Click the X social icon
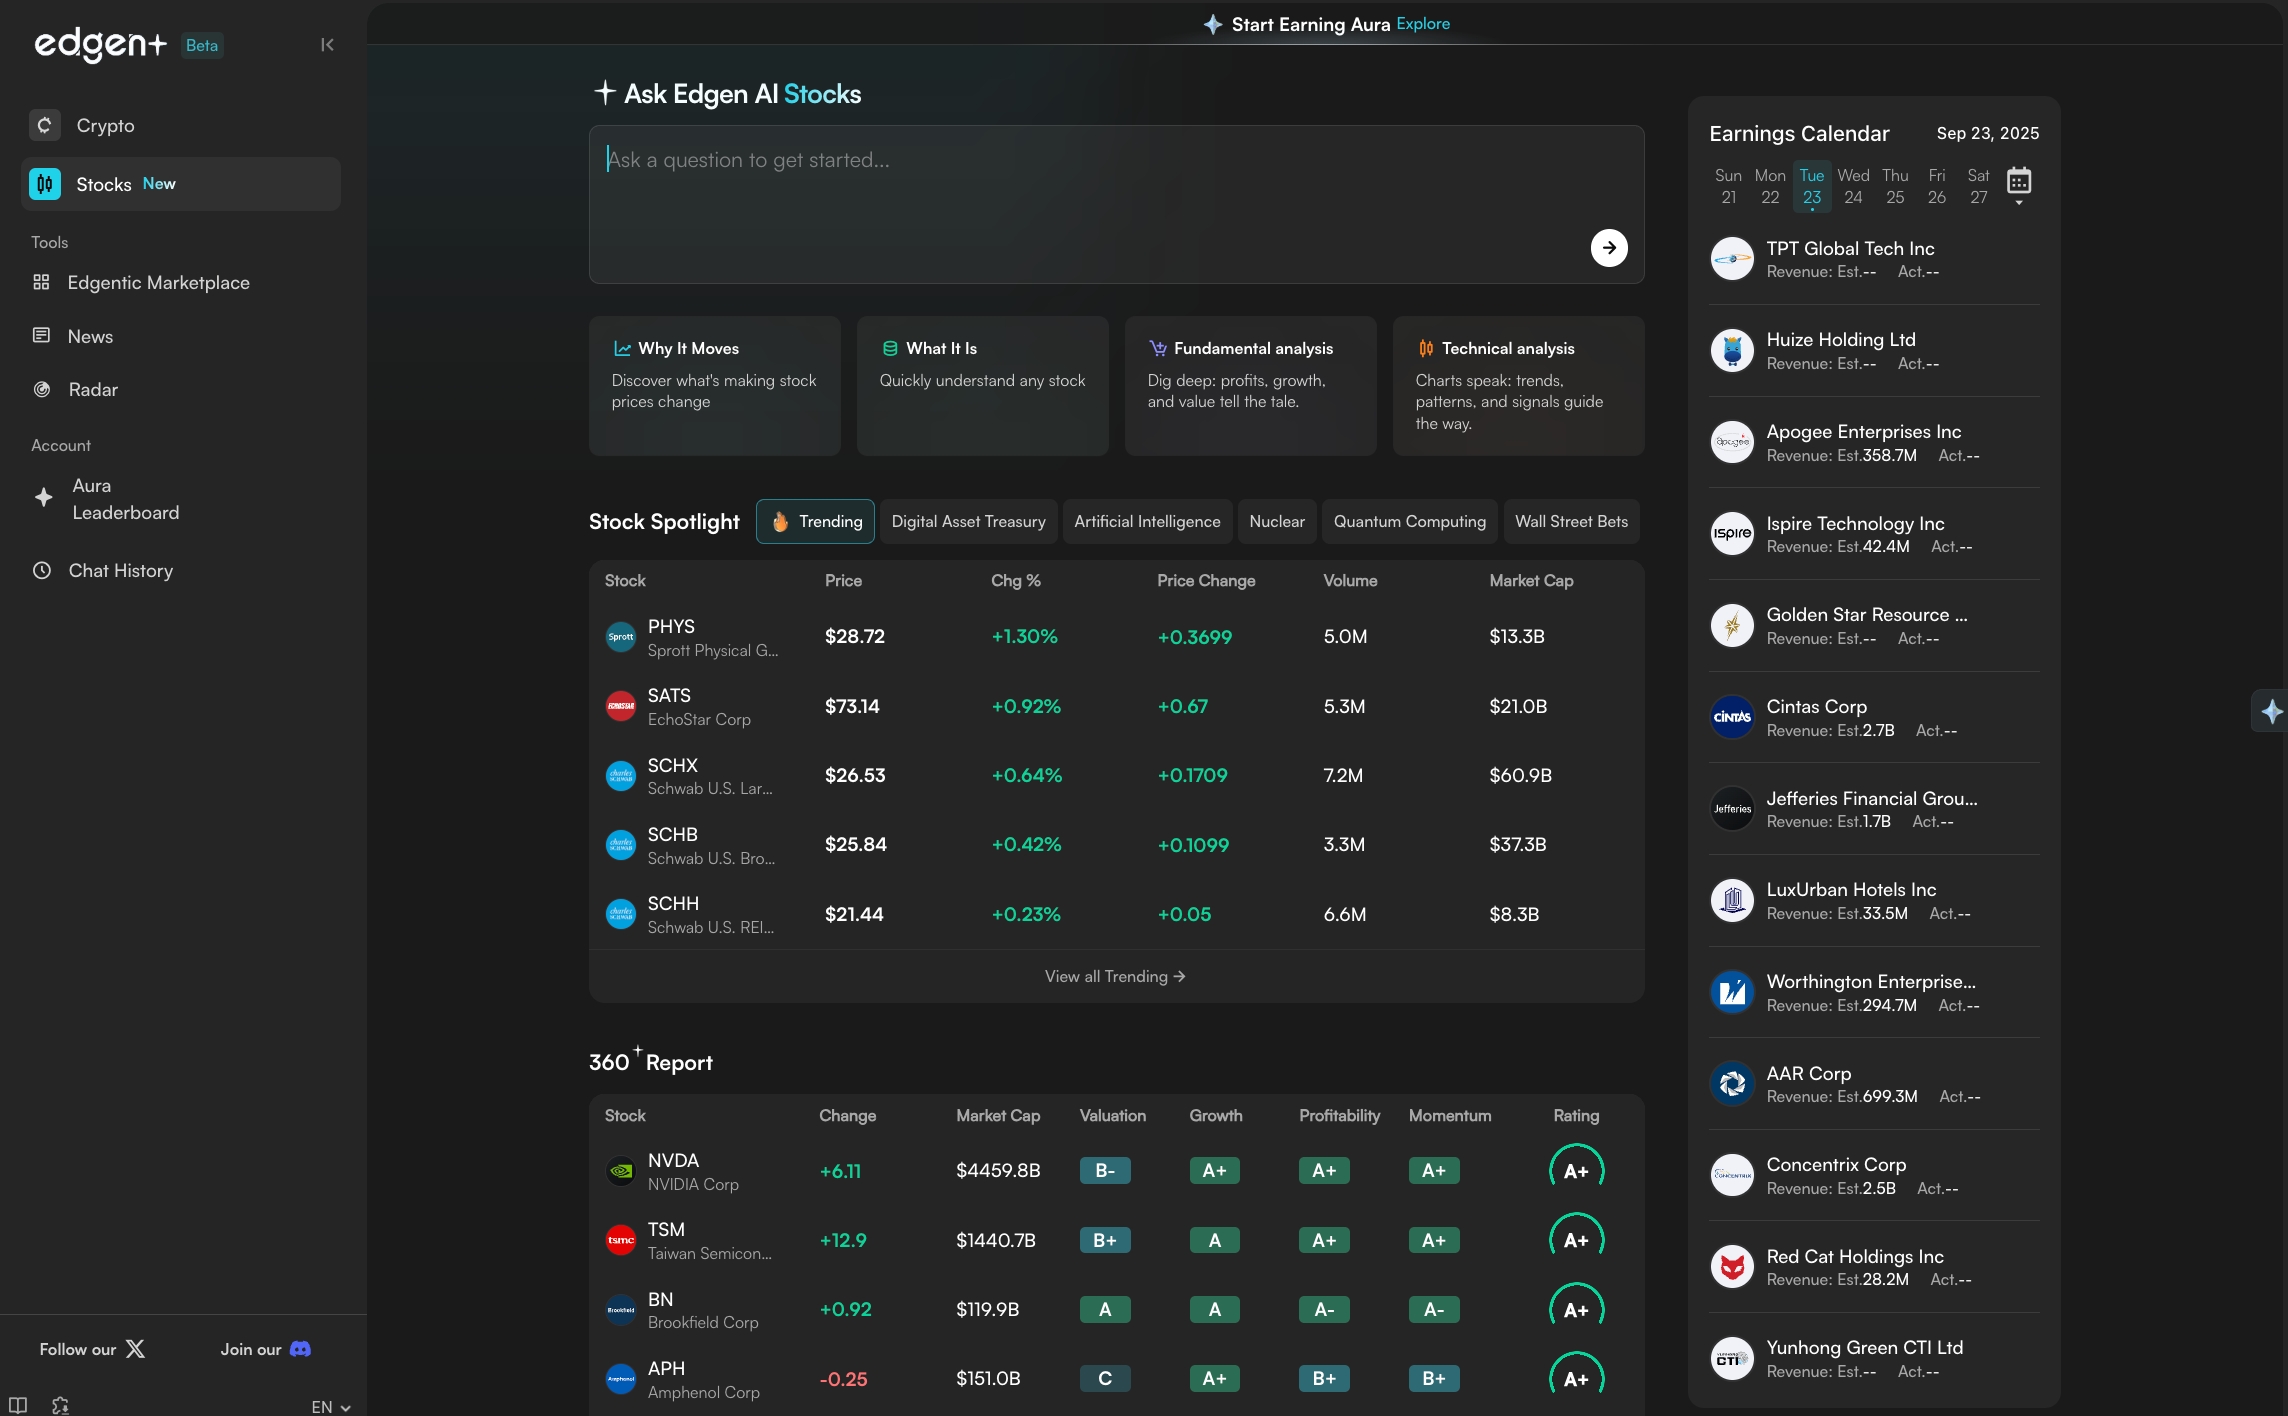This screenshot has width=2288, height=1416. (x=135, y=1349)
